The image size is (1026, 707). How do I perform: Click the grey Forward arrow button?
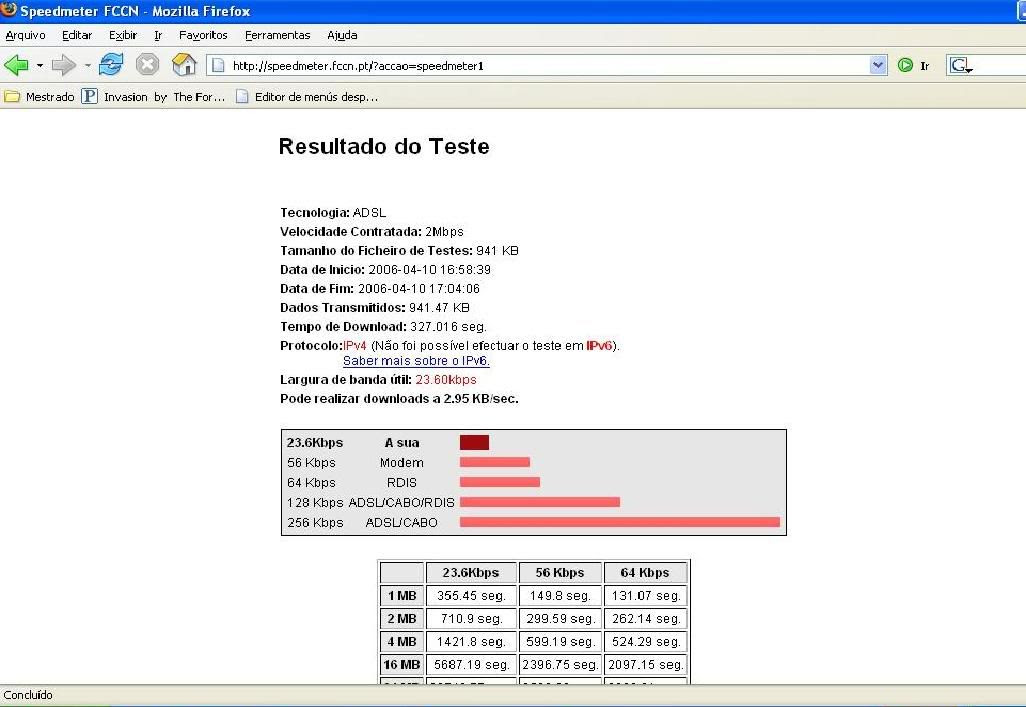click(63, 65)
